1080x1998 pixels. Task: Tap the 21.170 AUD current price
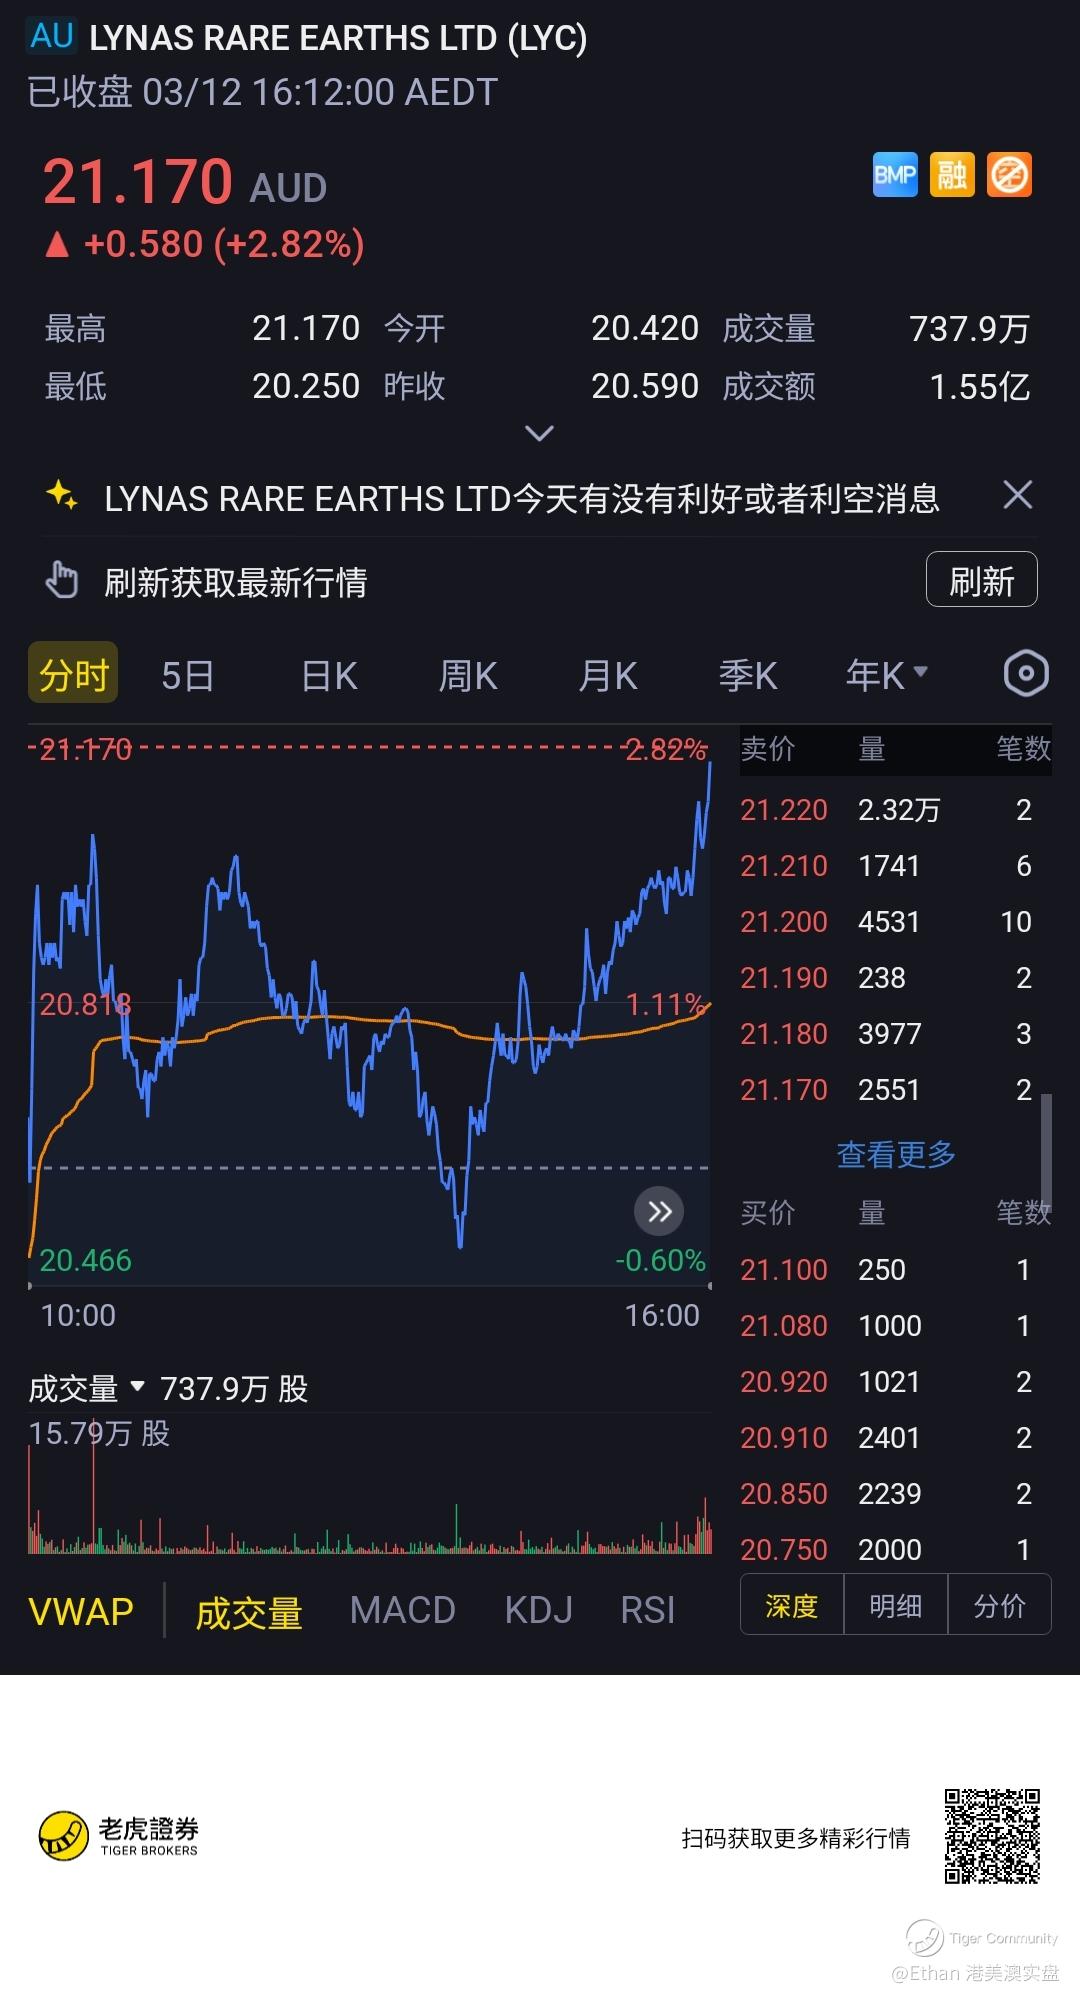point(185,182)
